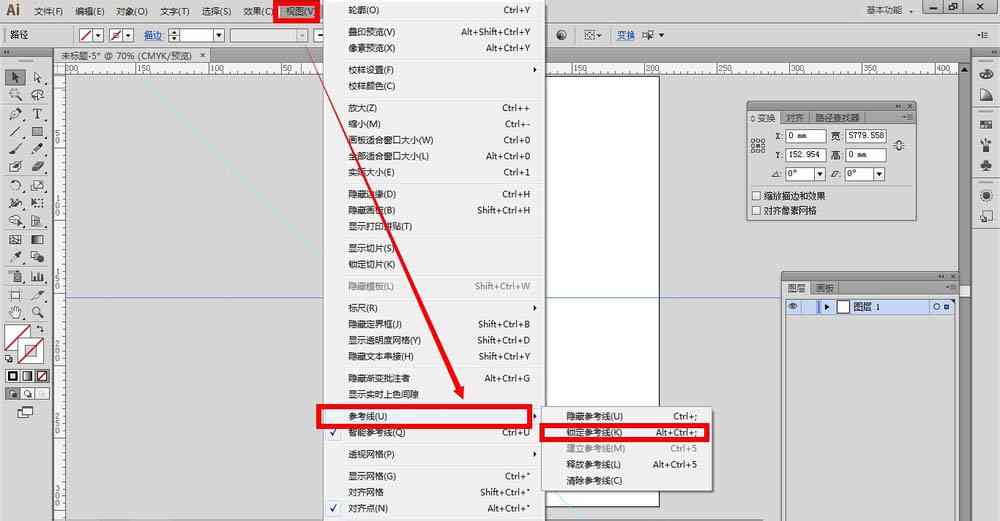Select the Type (T) tool
This screenshot has height=521, width=1000.
point(38,114)
